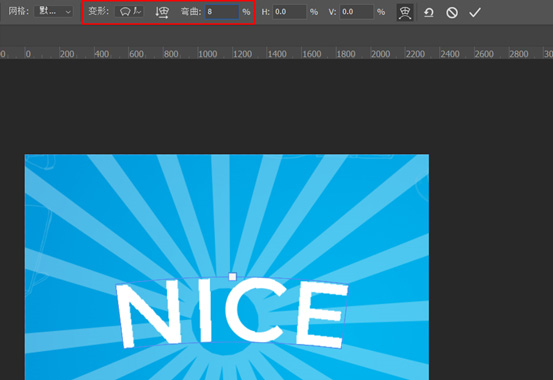Image resolution: width=553 pixels, height=380 pixels.
Task: Click the warp control handle above NICE
Action: tap(232, 277)
